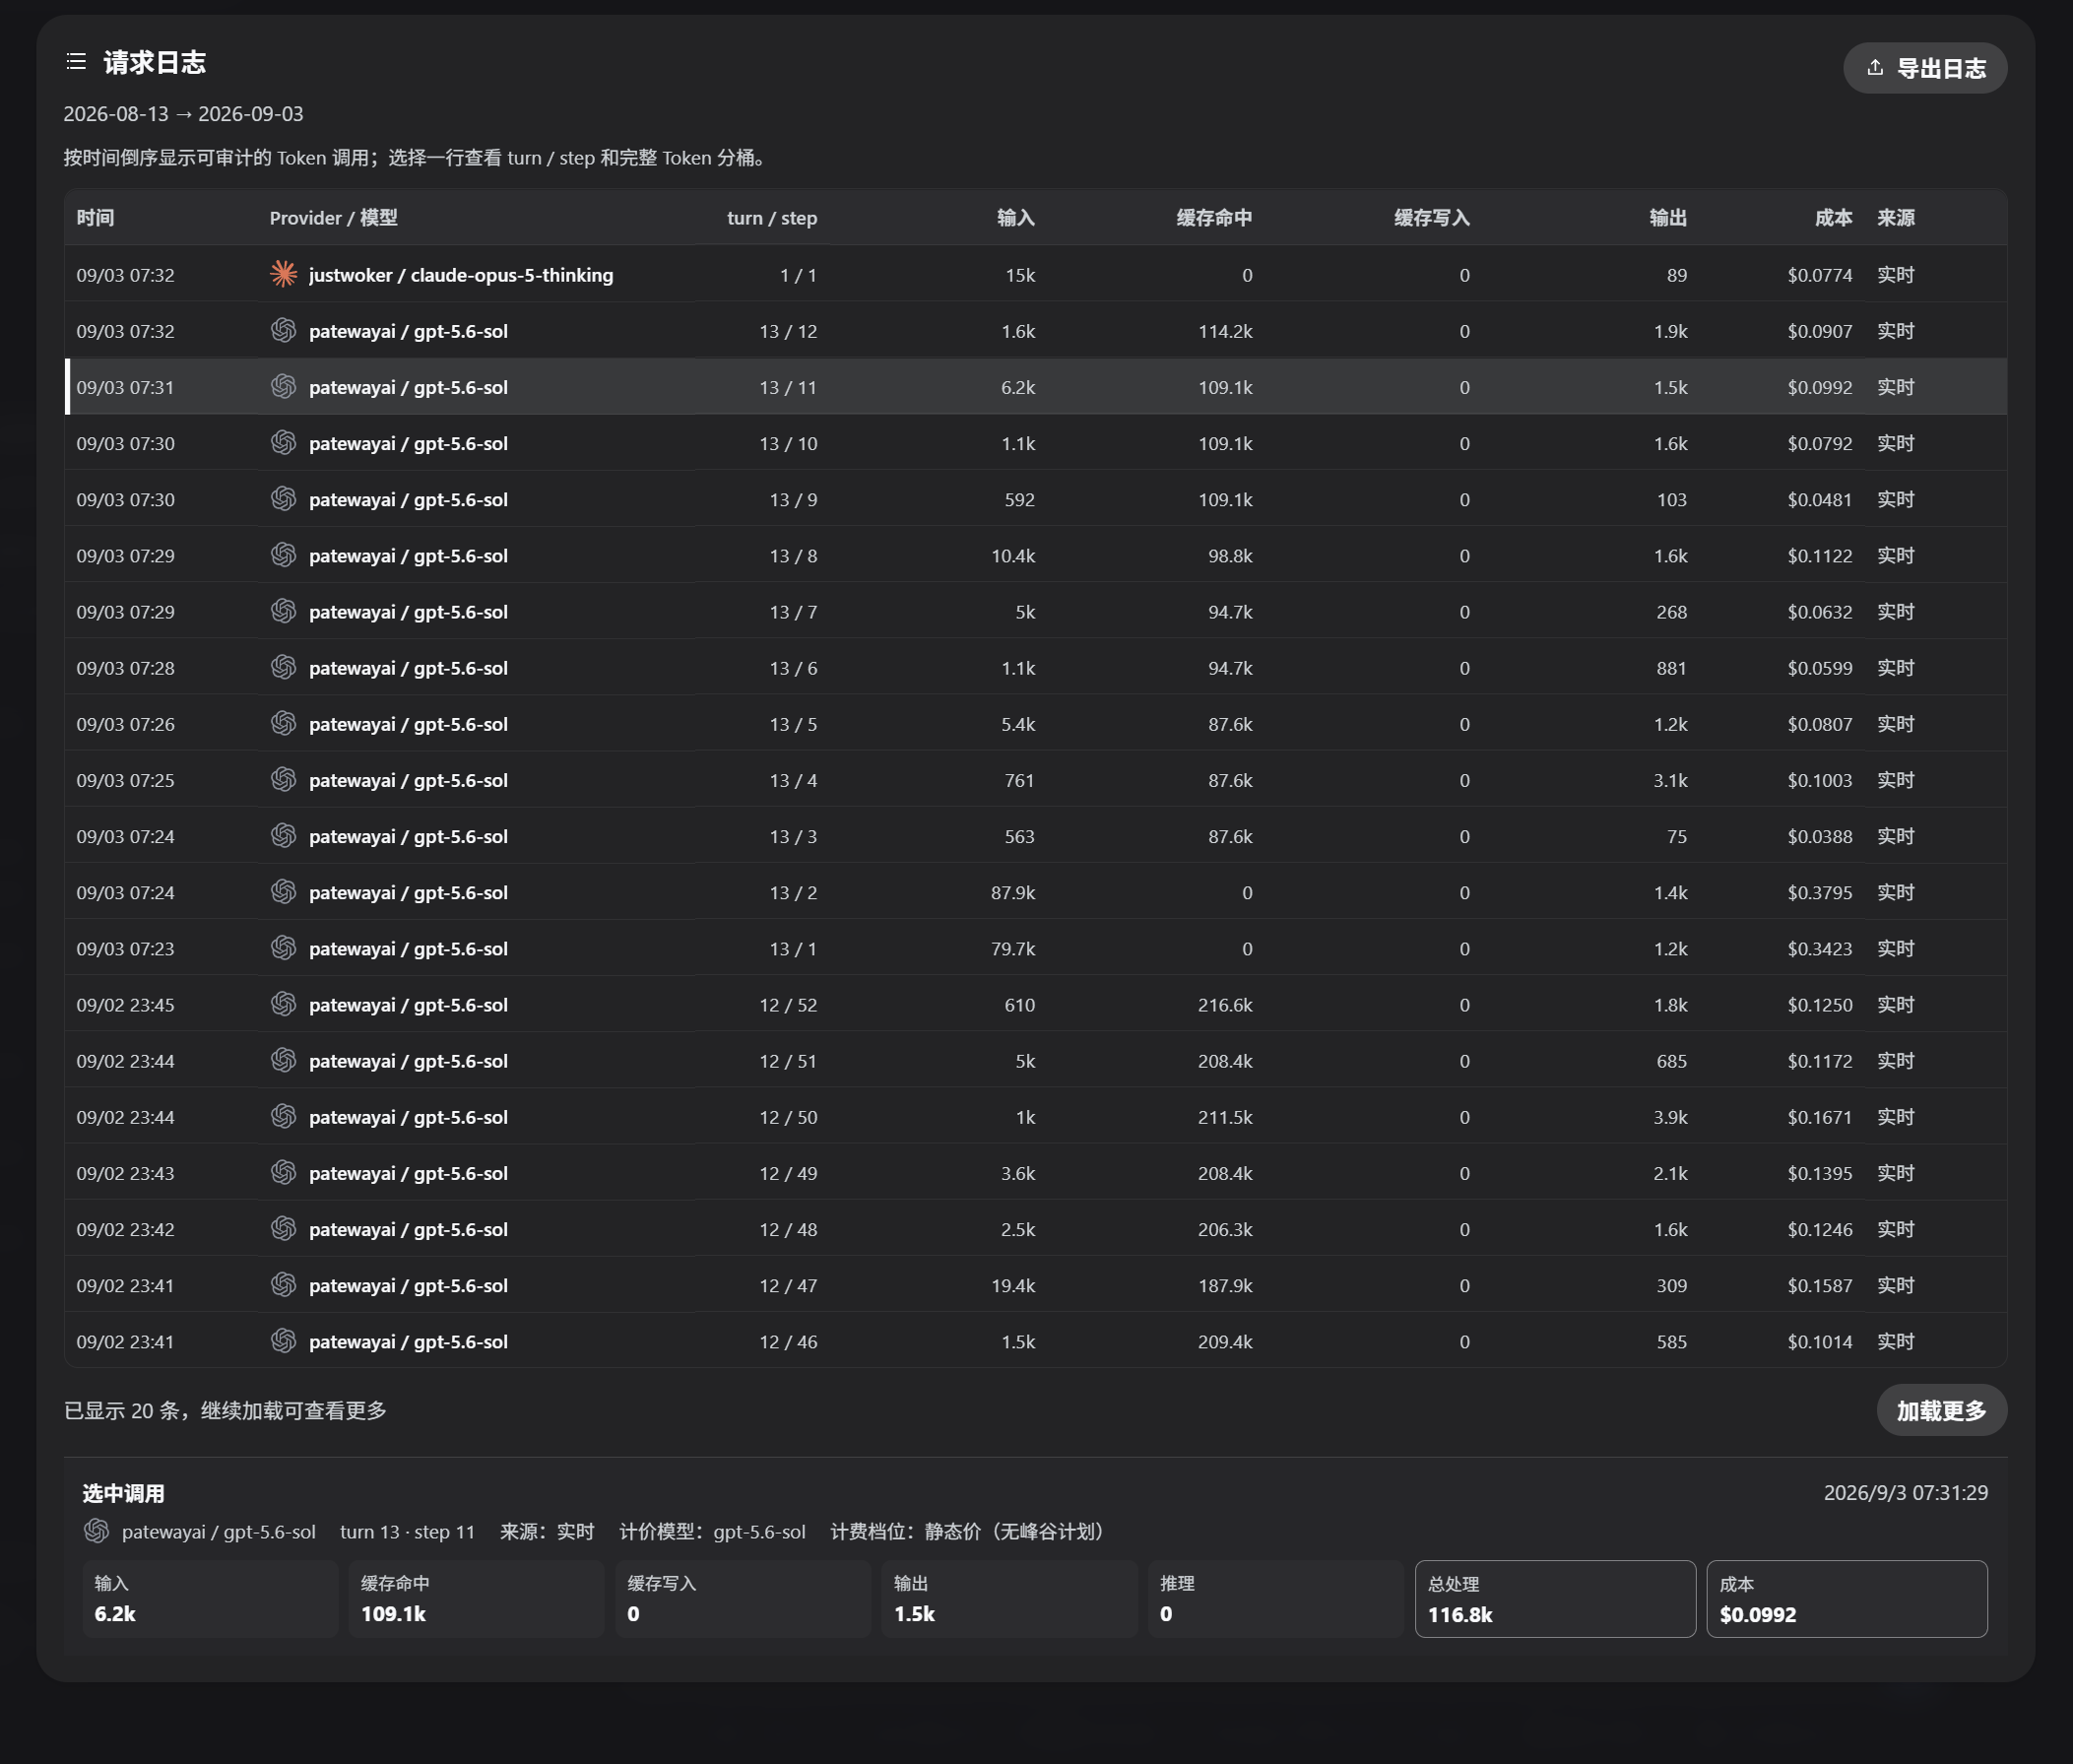
Task: Click the OpenAI icon in row 12 / 52
Action: (x=284, y=1003)
